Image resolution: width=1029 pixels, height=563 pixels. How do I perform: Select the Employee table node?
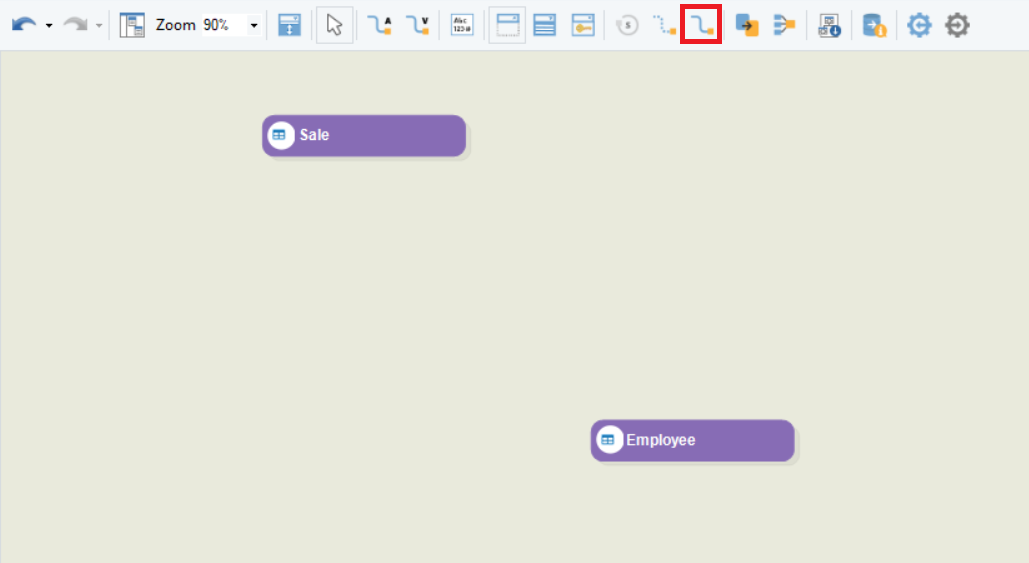692,441
